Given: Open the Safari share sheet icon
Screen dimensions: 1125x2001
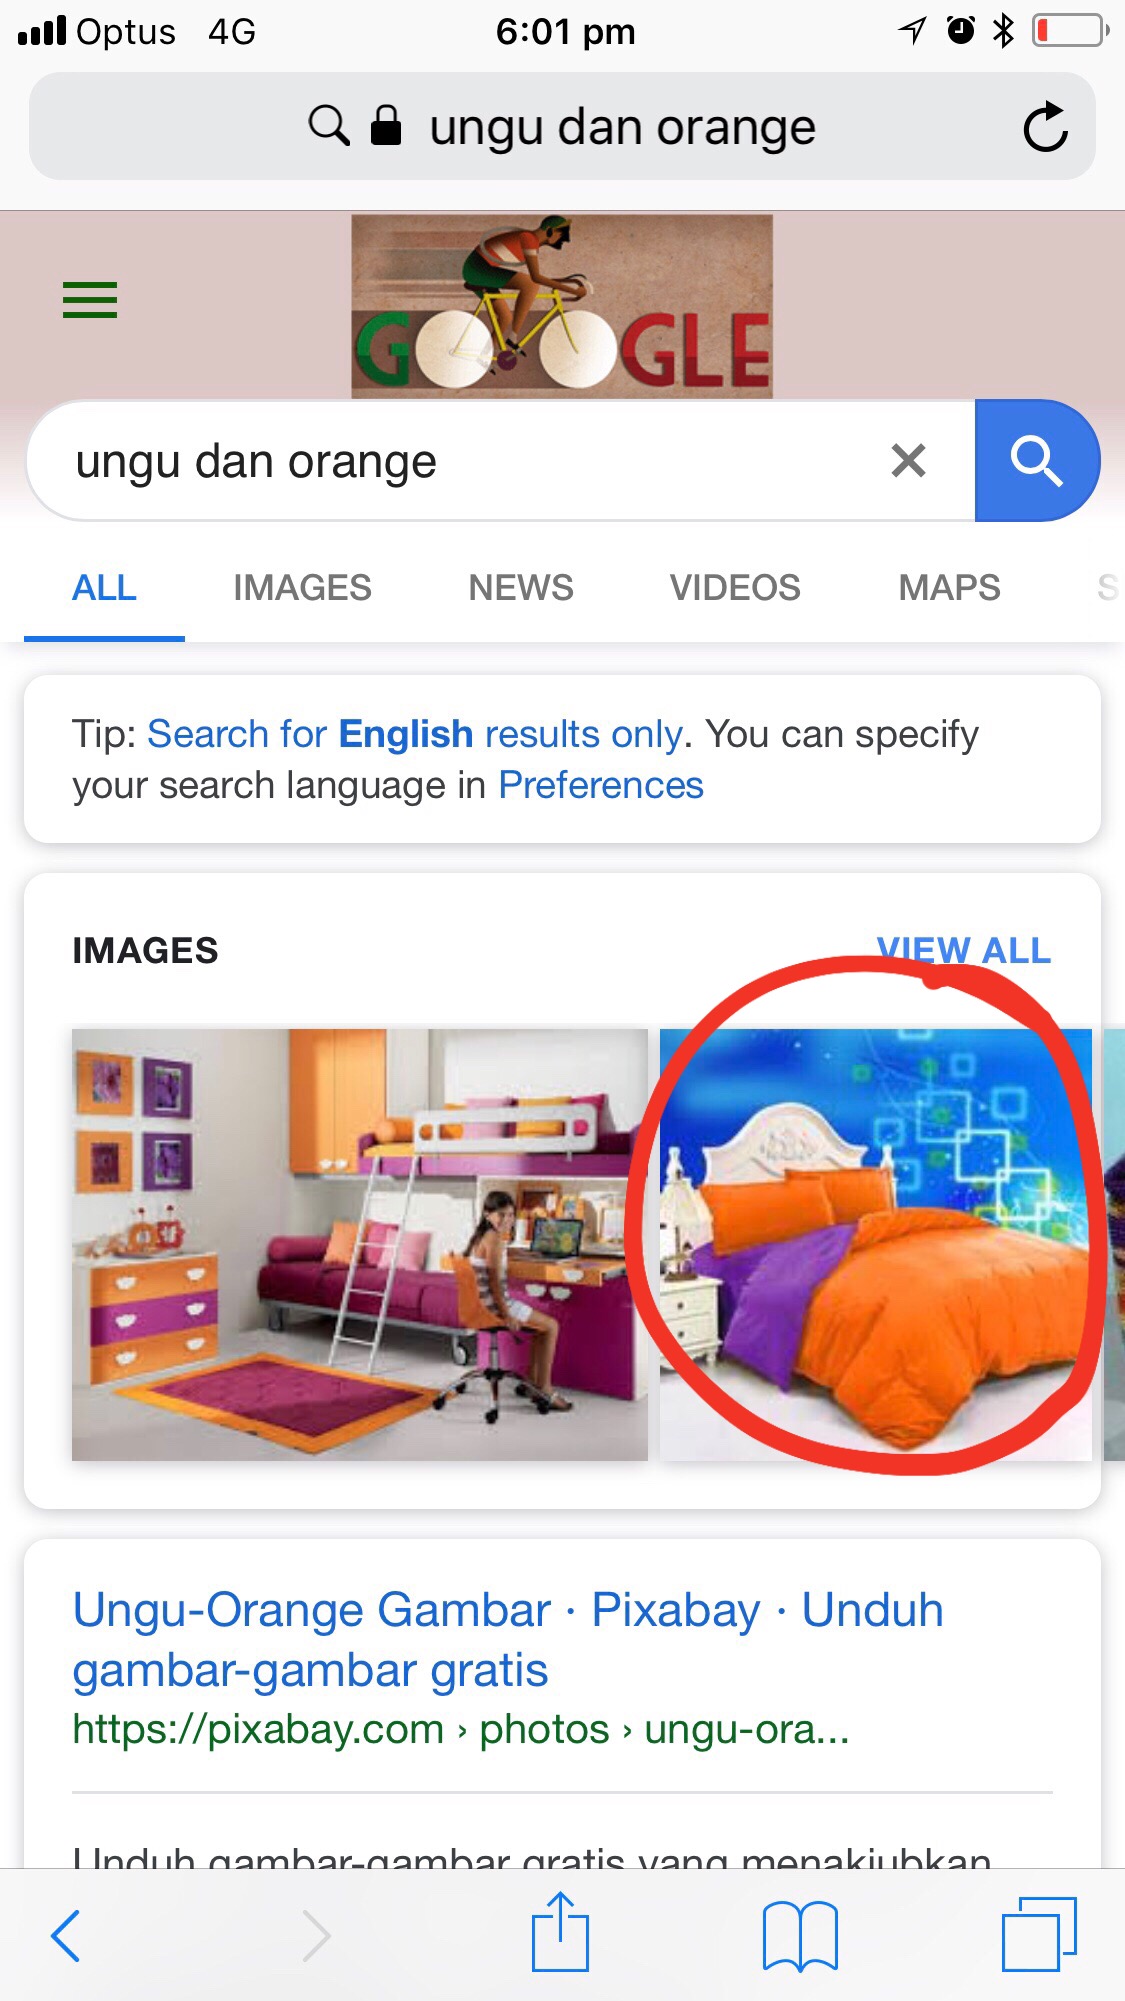Looking at the screenshot, I should click(560, 1931).
